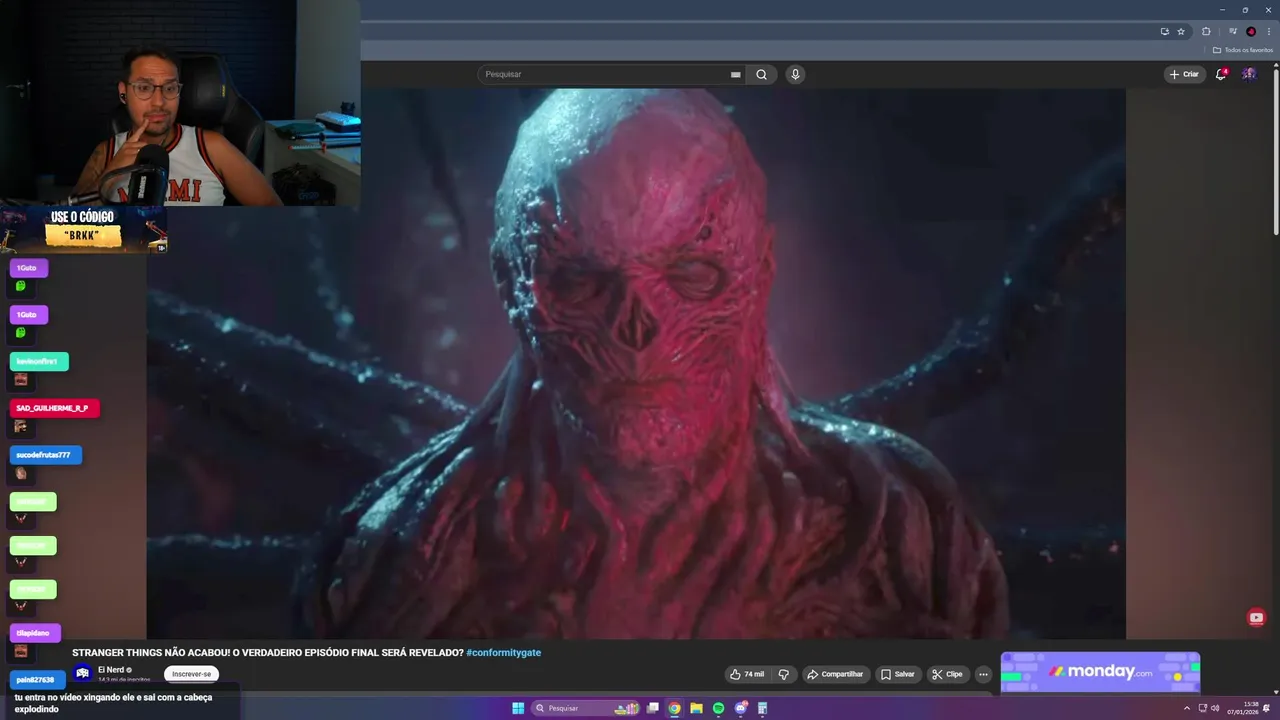Open the volume icon in system tray
This screenshot has width=1280, height=720.
1215,708
